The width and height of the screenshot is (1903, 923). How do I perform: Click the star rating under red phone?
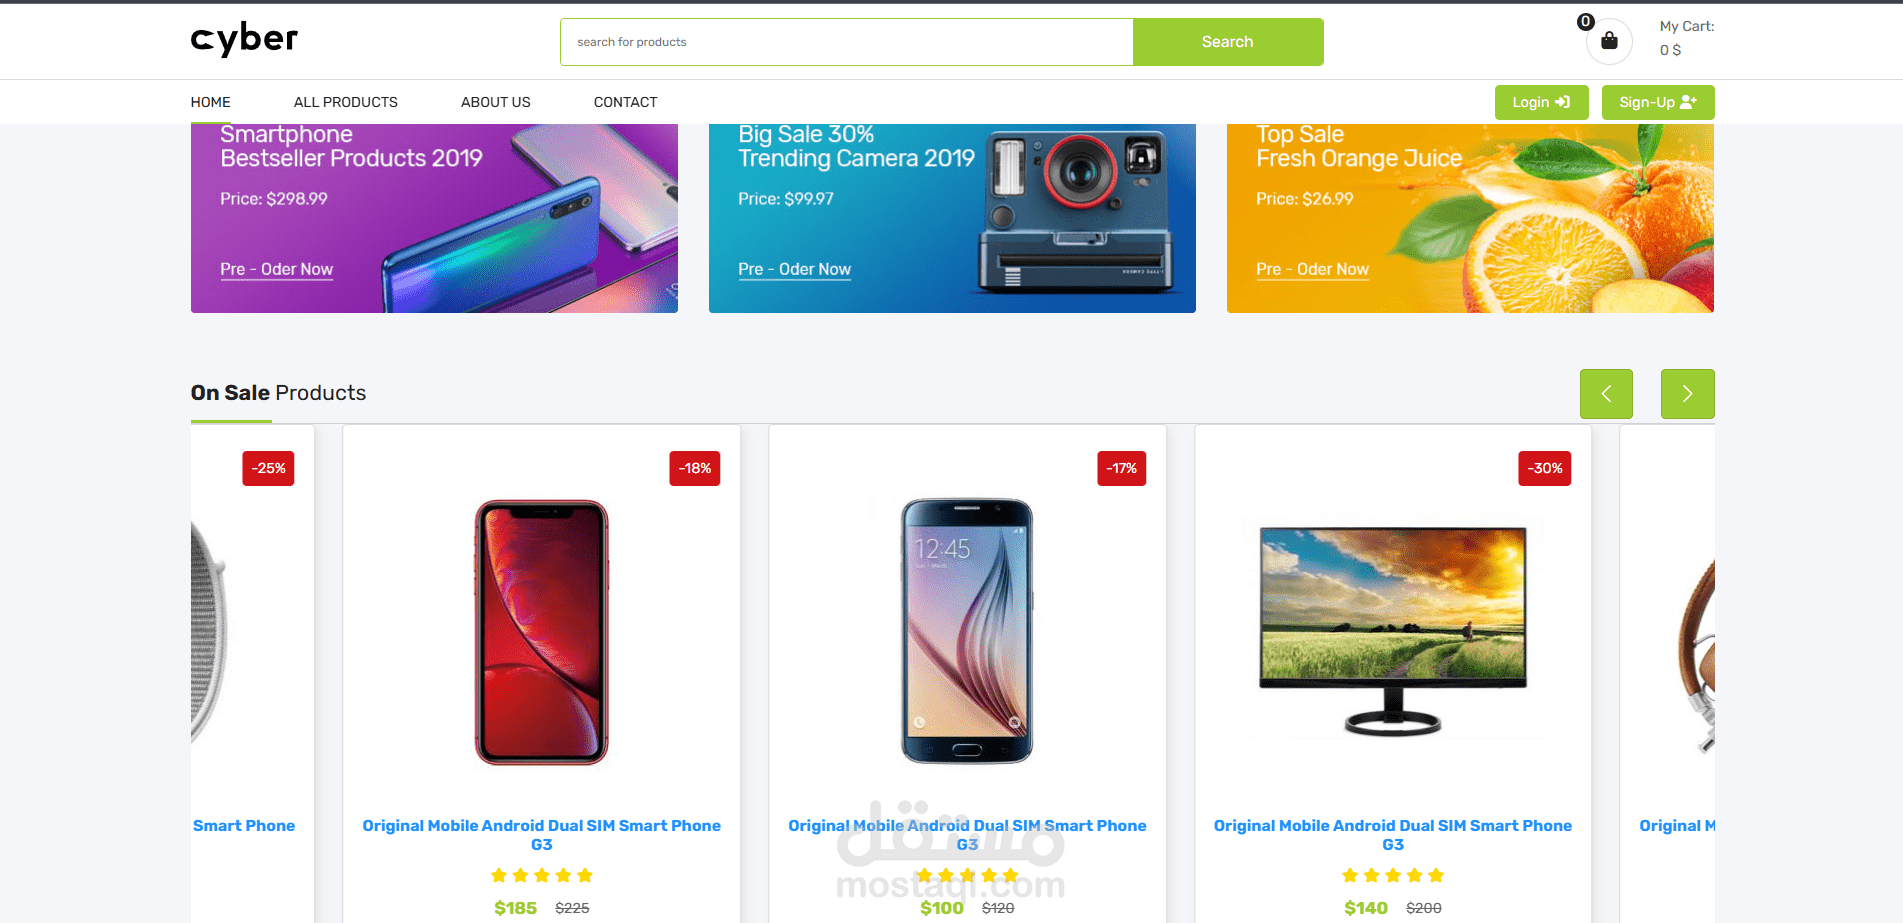(x=542, y=875)
